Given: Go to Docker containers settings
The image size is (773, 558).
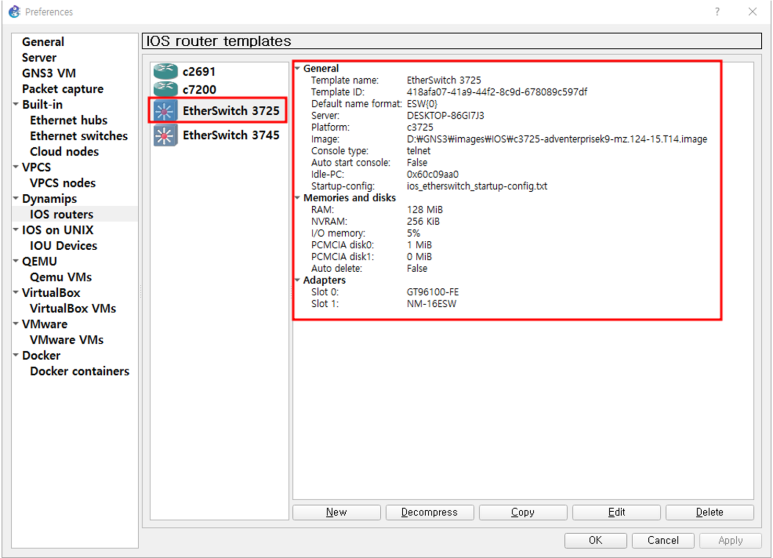Looking at the screenshot, I should pos(79,371).
